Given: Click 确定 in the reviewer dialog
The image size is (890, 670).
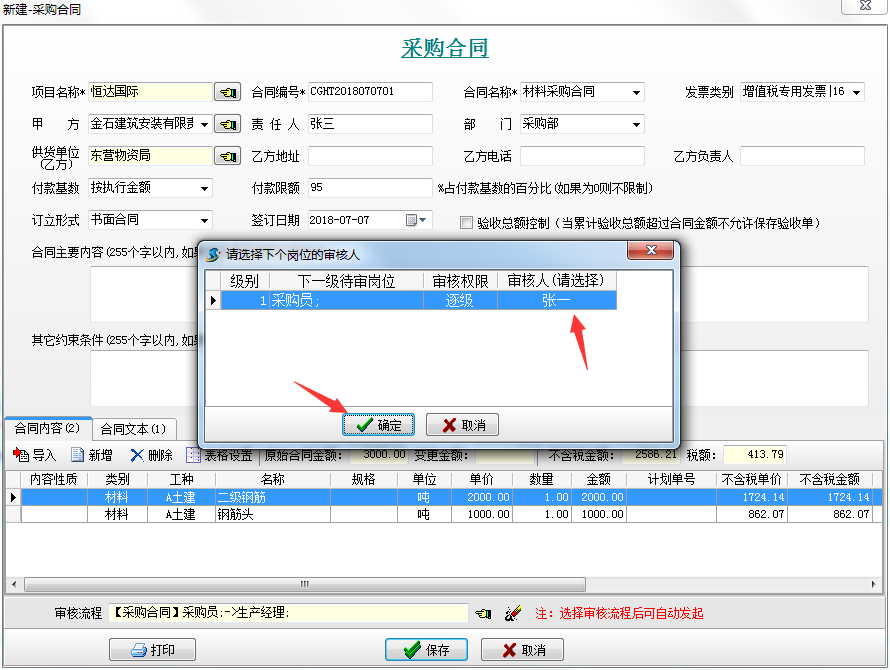Looking at the screenshot, I should 379,425.
